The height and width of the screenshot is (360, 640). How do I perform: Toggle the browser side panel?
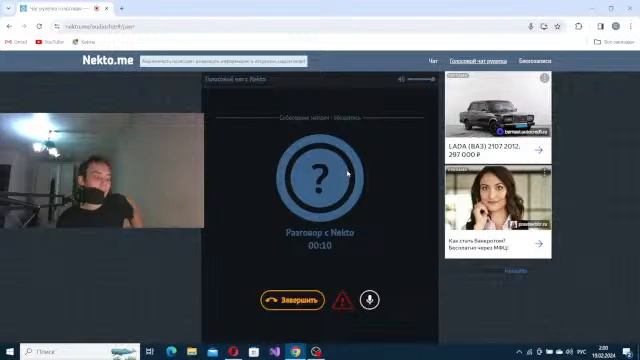coord(600,27)
